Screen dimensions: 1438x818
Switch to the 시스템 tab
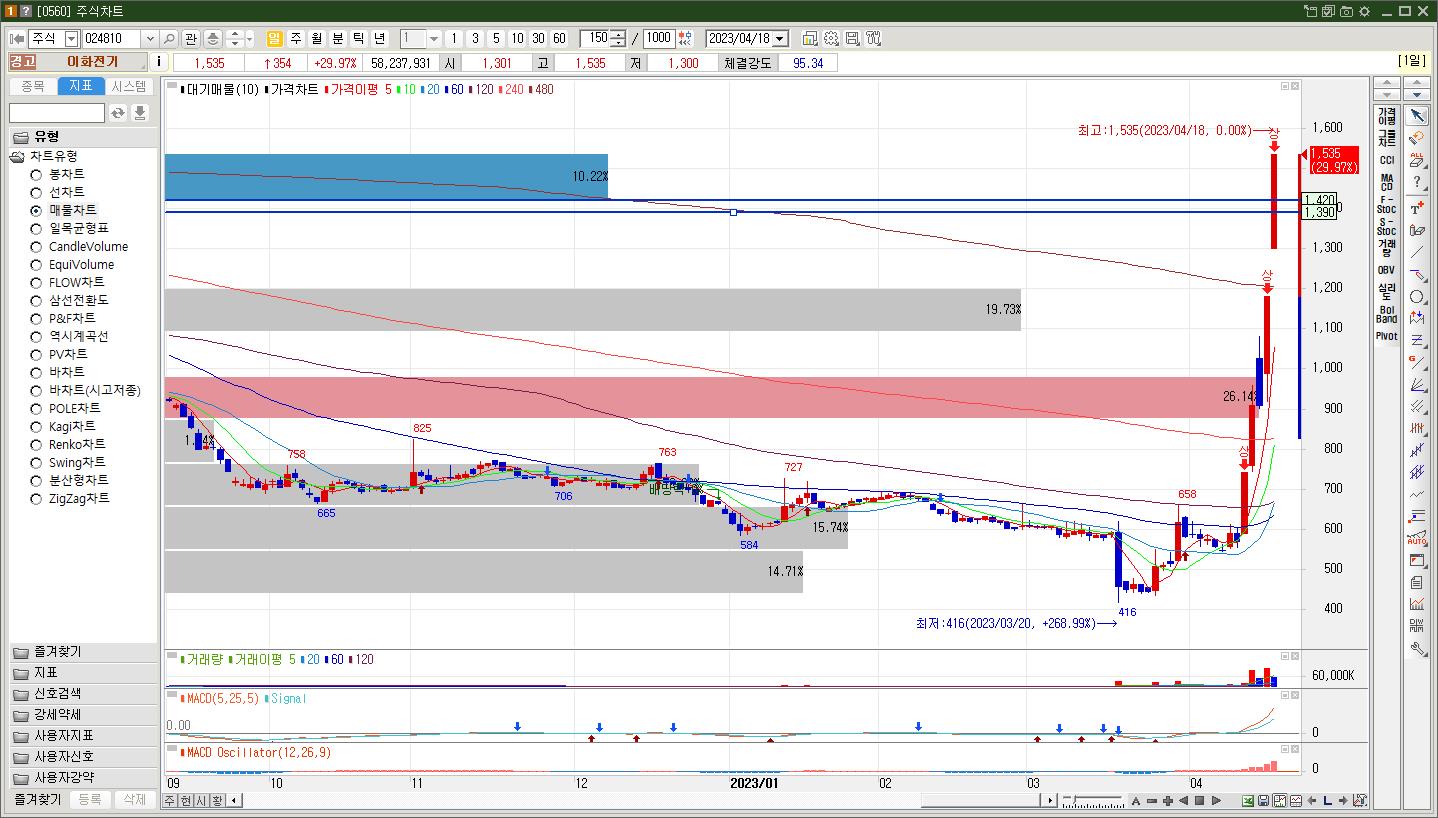coord(129,86)
